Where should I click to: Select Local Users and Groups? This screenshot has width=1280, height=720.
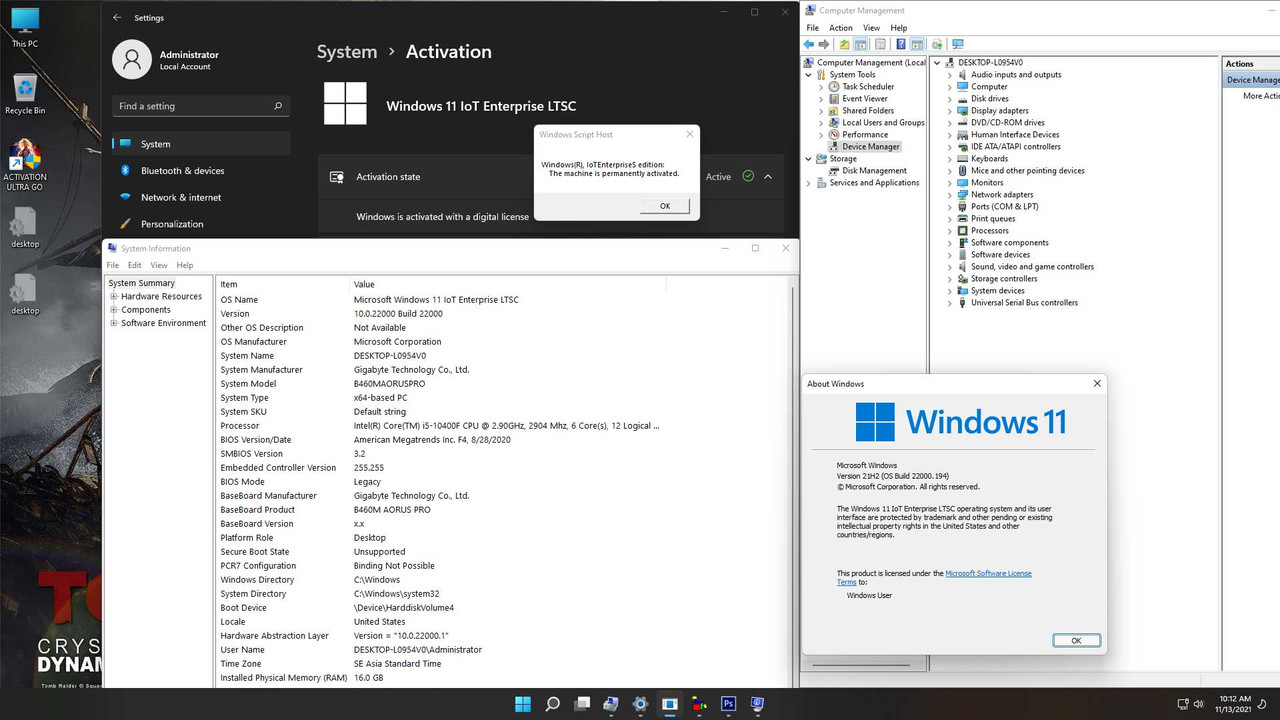[x=883, y=123]
